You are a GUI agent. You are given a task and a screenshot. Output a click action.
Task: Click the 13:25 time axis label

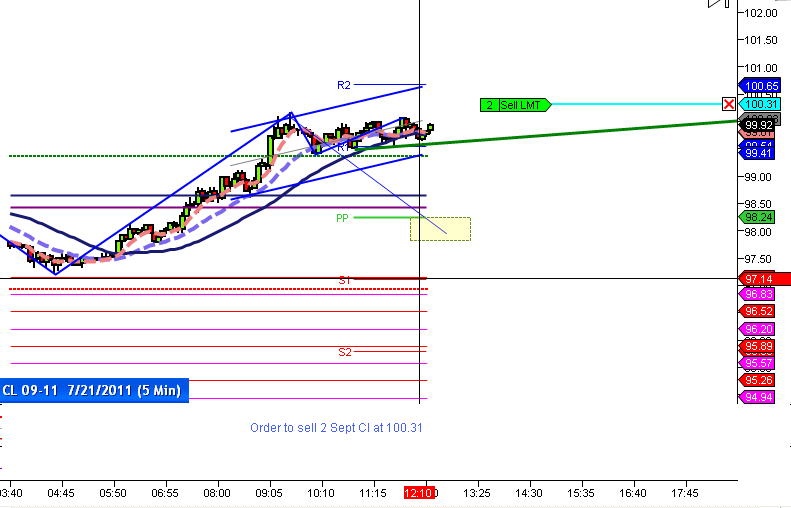coord(477,493)
